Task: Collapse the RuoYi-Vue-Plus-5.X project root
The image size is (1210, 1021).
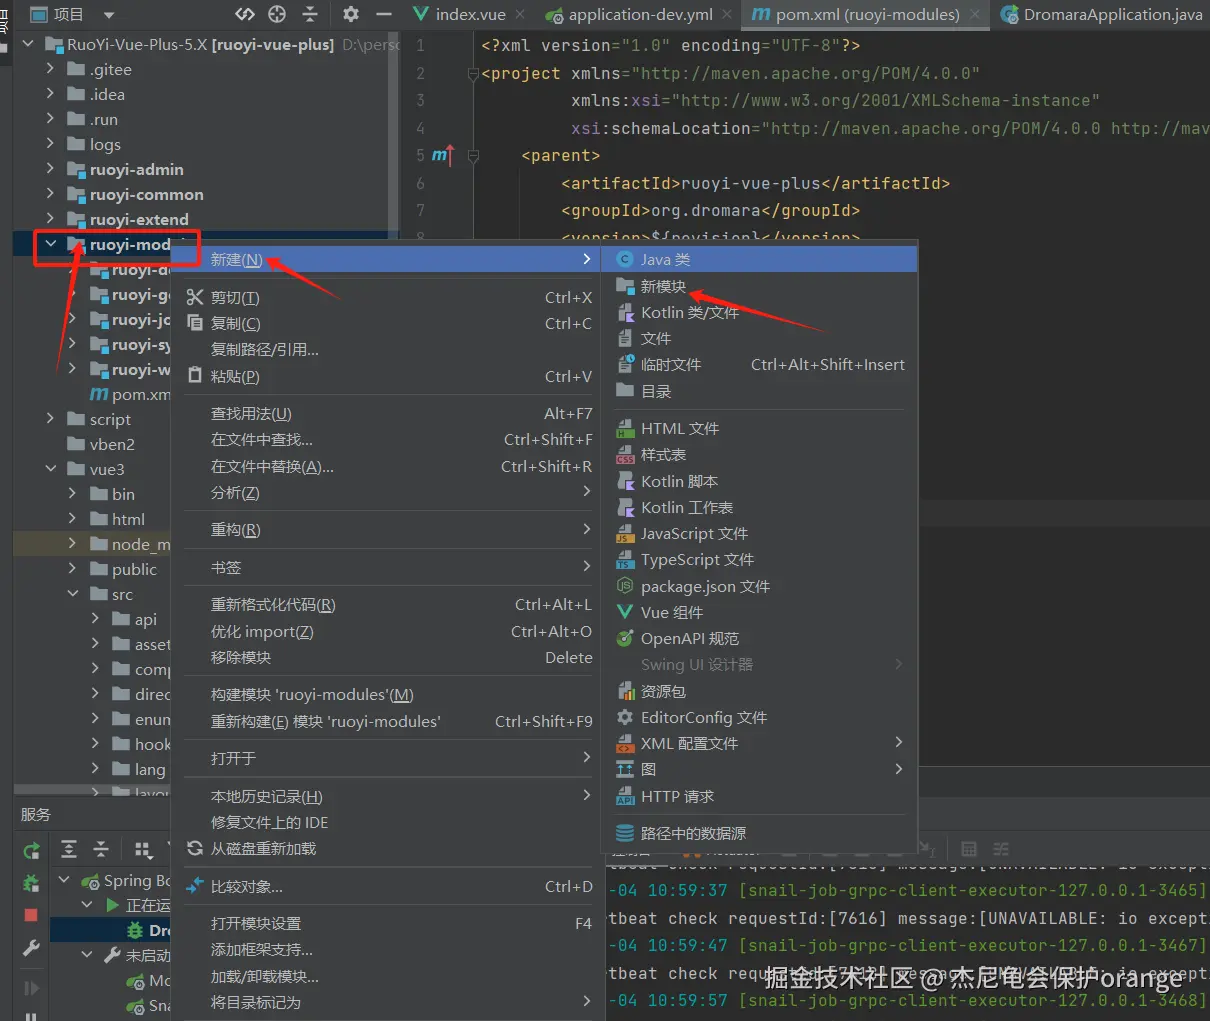Action: tap(28, 44)
